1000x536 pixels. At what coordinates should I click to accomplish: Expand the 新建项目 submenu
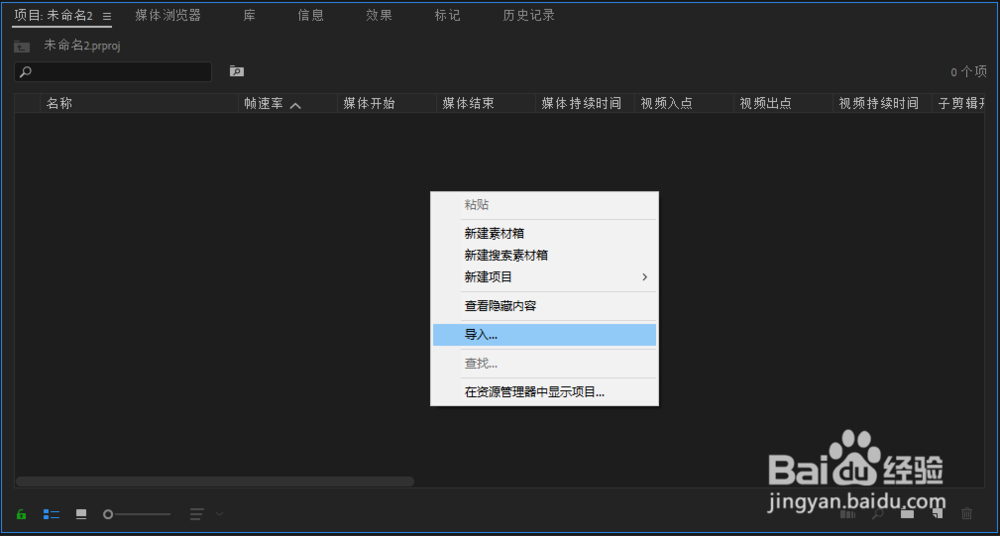pyautogui.click(x=545, y=277)
